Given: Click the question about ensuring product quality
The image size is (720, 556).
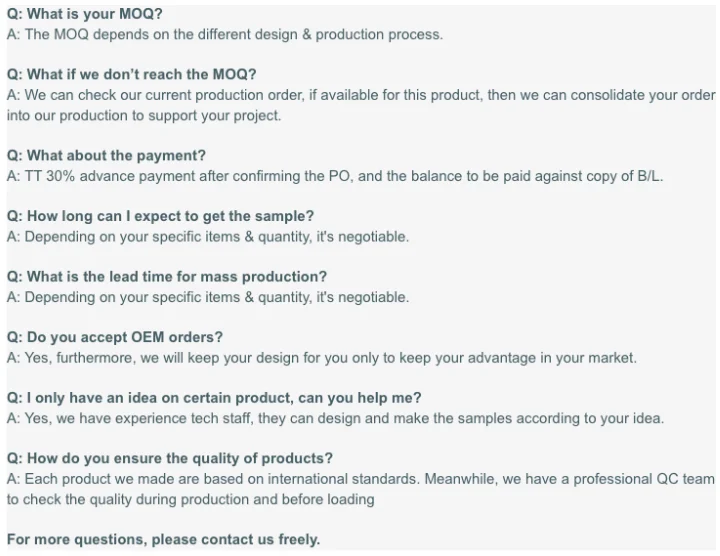Looking at the screenshot, I should tap(170, 459).
